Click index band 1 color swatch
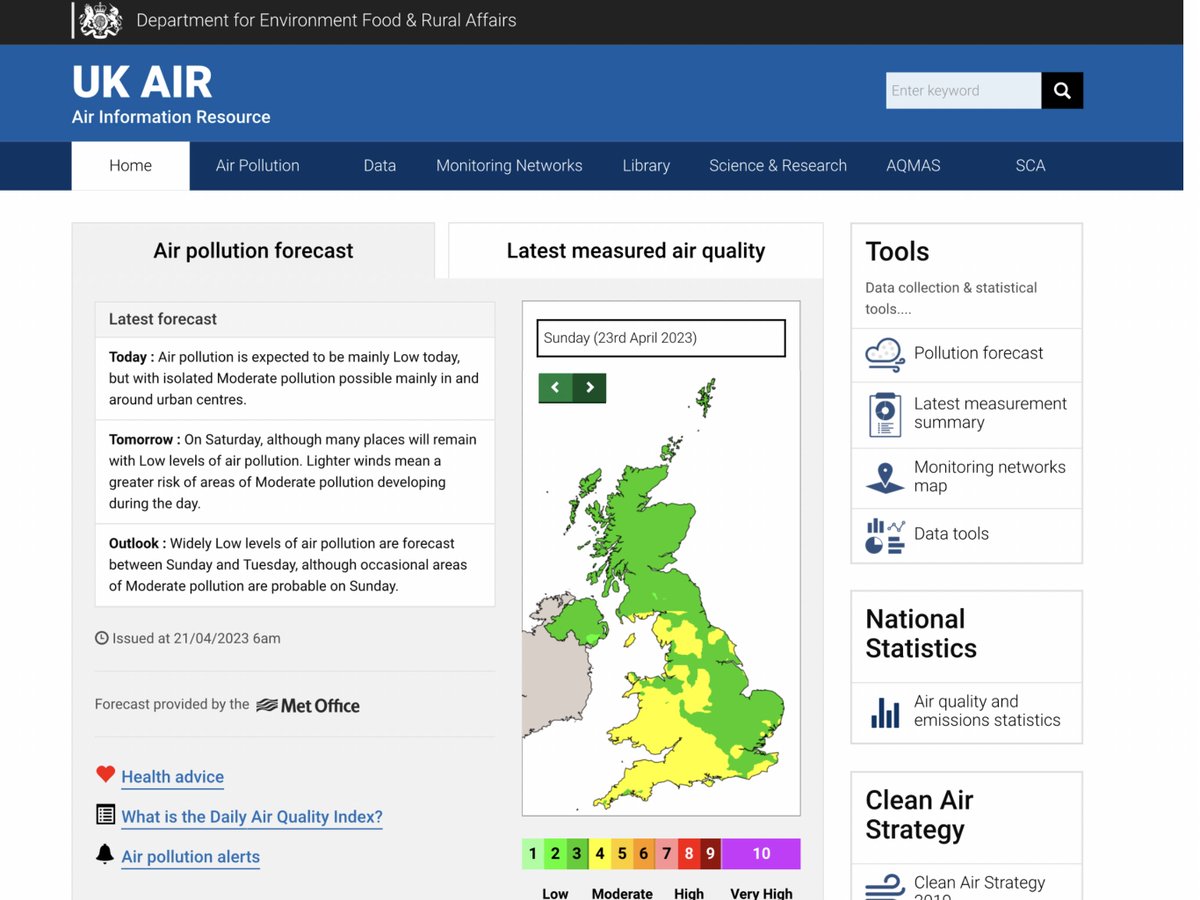Screen dimensions: 1200x900 [533, 854]
